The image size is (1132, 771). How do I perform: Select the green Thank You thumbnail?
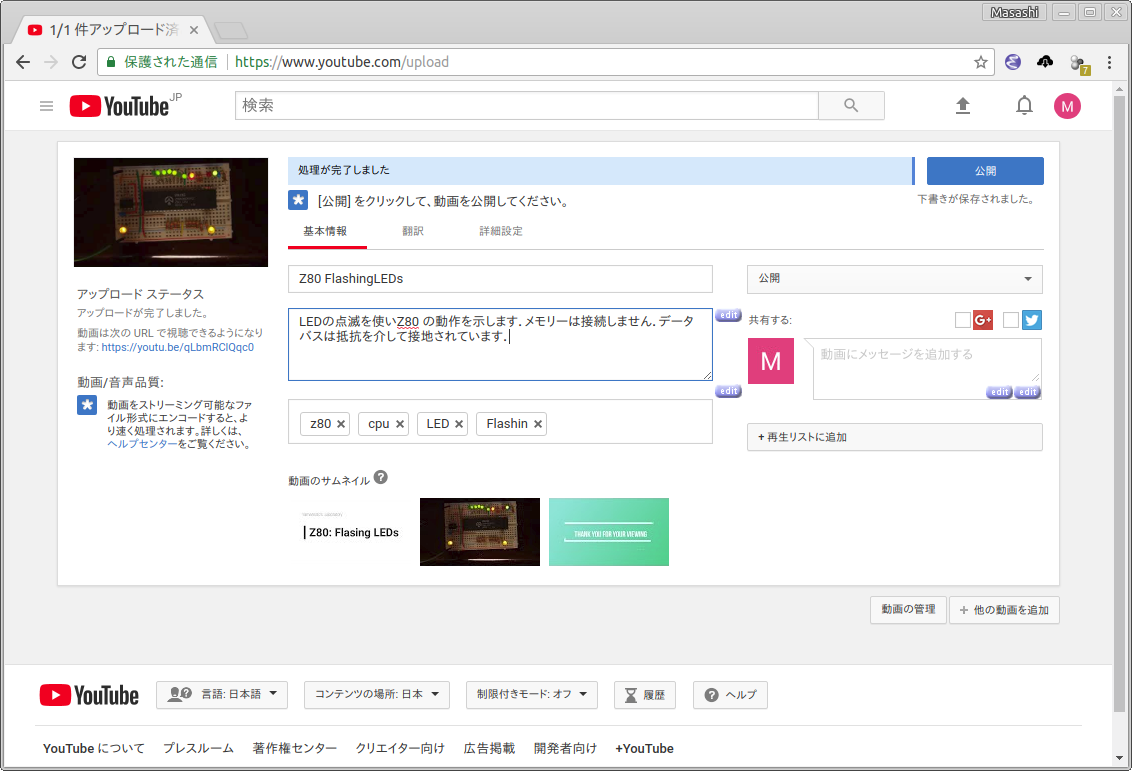[x=609, y=532]
